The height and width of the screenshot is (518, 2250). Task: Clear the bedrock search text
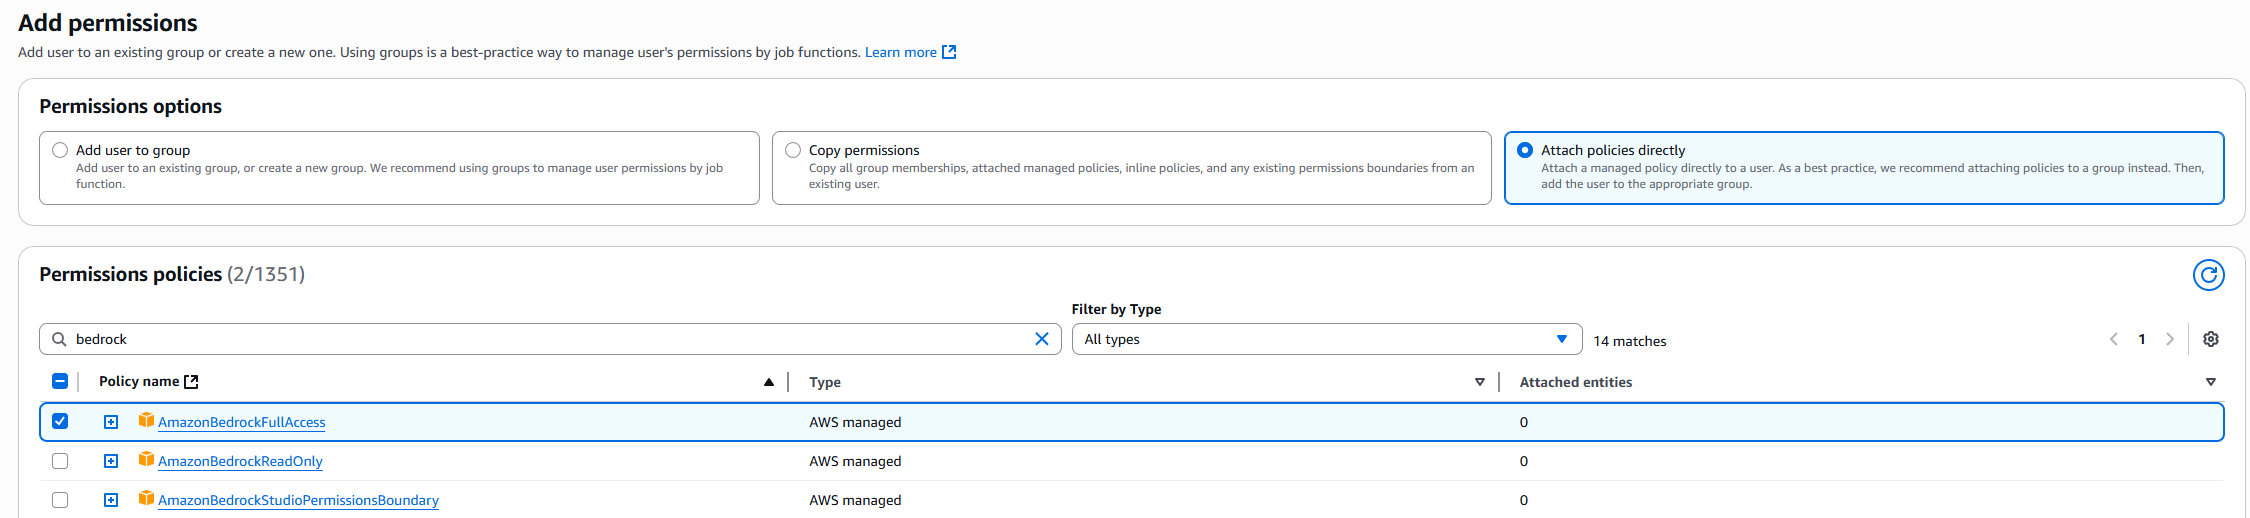click(x=1041, y=339)
